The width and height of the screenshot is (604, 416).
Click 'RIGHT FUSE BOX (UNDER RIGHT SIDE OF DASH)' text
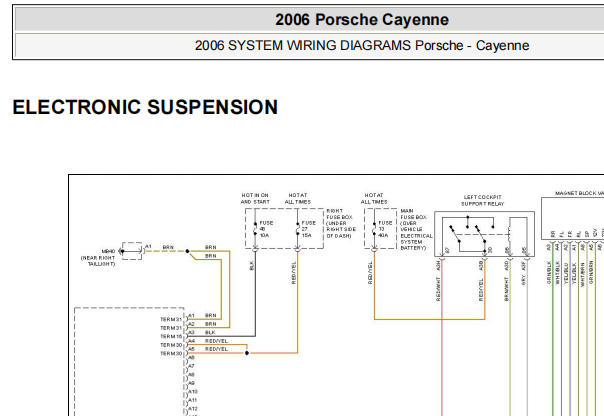[x=341, y=223]
